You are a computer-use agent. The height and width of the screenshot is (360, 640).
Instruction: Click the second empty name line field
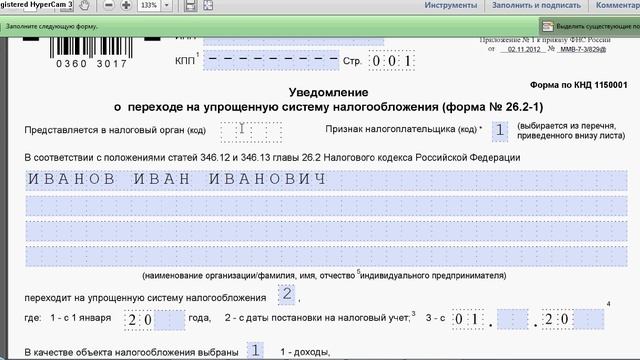coord(326,206)
